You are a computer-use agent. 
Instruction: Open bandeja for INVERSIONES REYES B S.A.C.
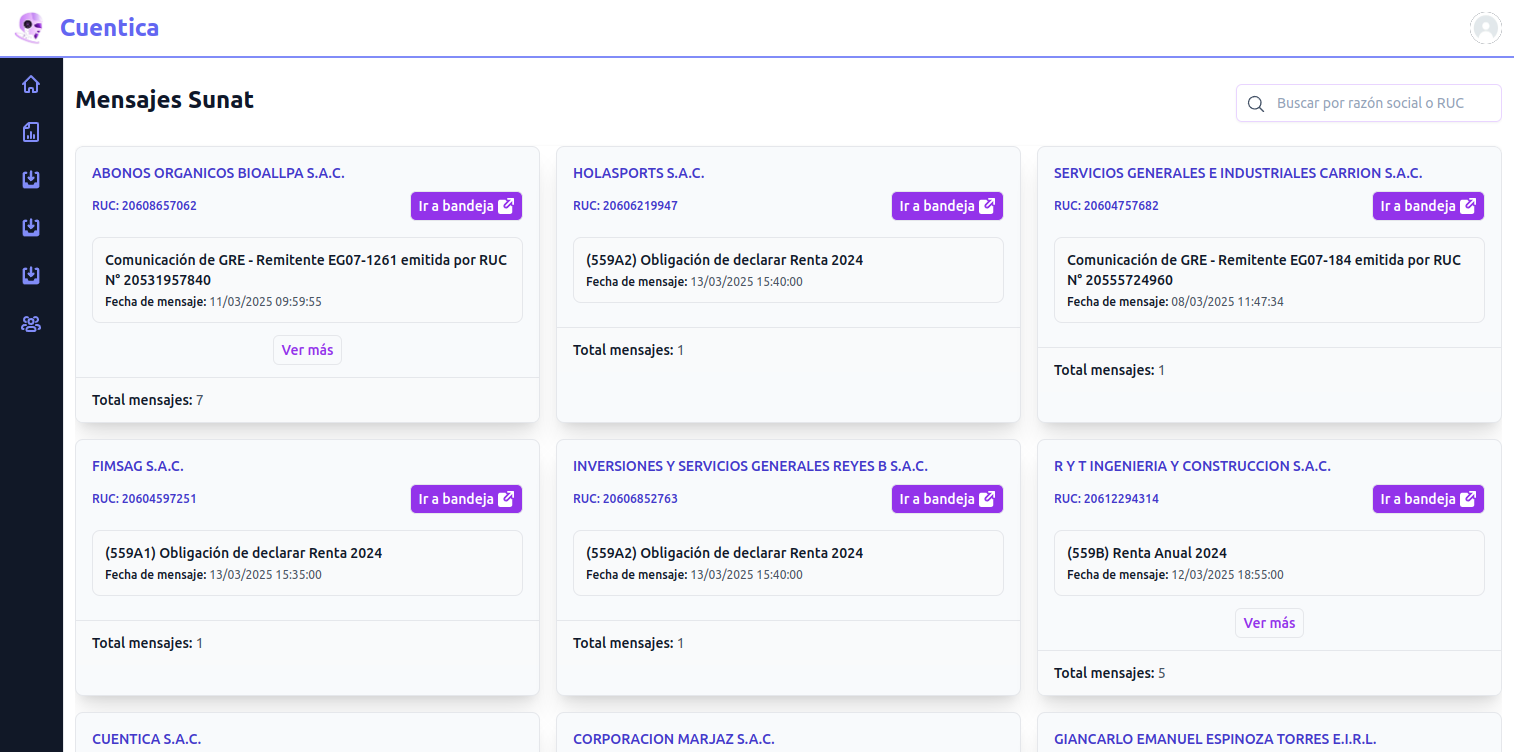(x=947, y=499)
